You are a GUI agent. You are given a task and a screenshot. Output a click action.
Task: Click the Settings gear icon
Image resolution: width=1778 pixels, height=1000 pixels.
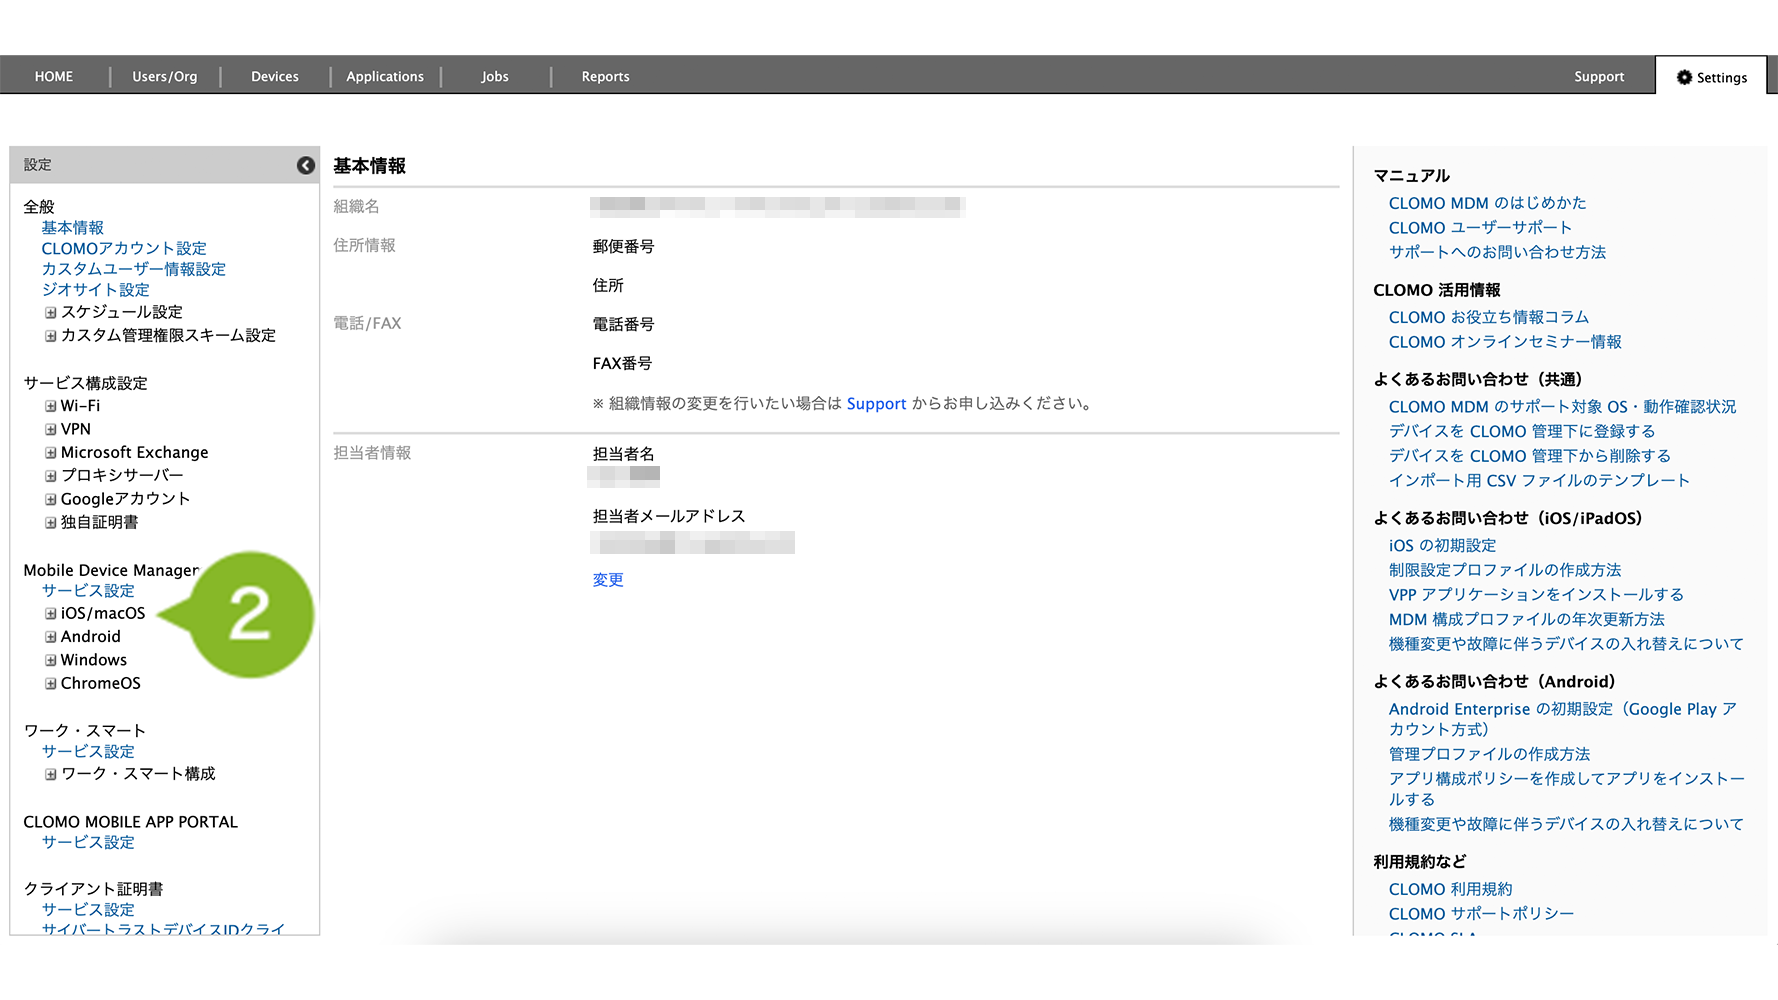1684,77
